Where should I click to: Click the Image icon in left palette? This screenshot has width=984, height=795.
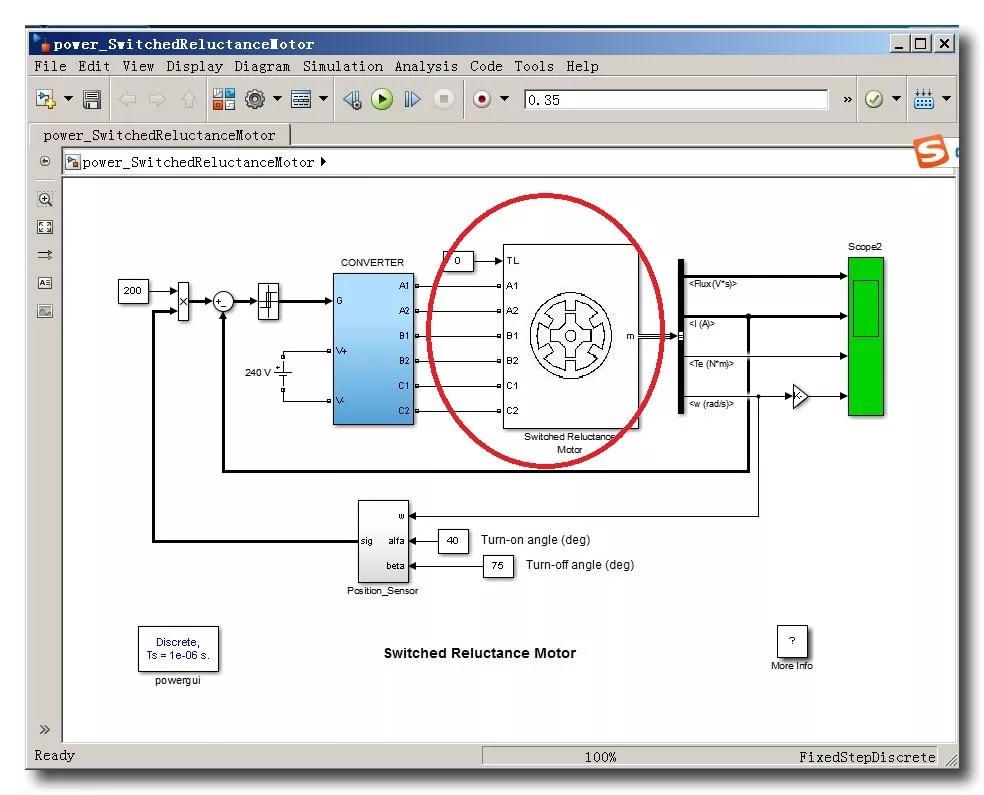pos(45,311)
